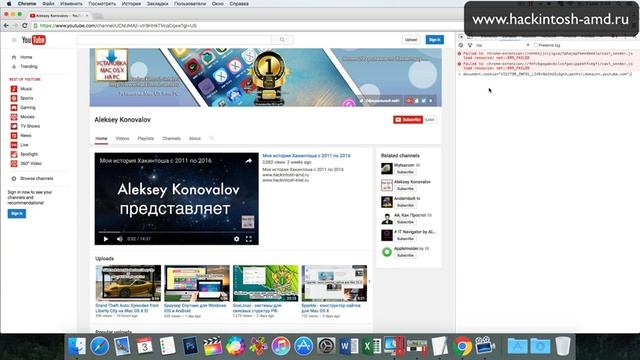Screen dimensions: 640x360
Task: Open the Live category in sidebar
Action: (24, 145)
